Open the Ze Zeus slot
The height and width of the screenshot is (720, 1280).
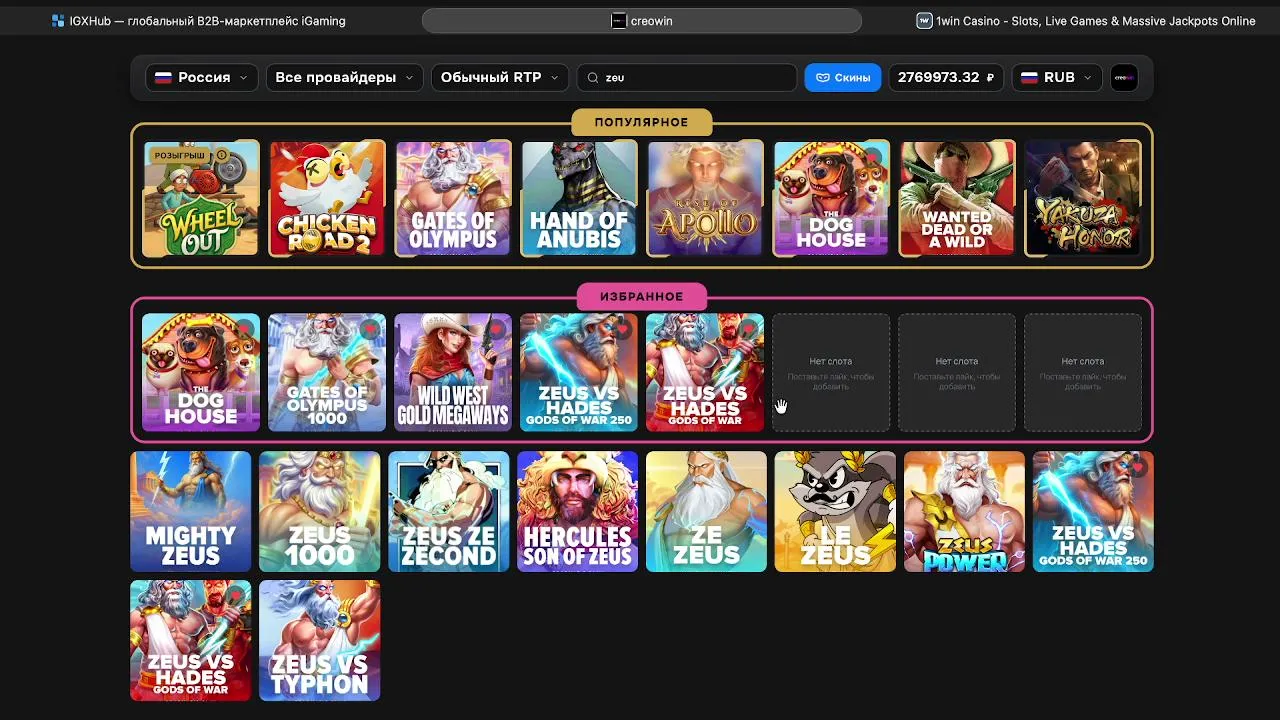pos(707,512)
